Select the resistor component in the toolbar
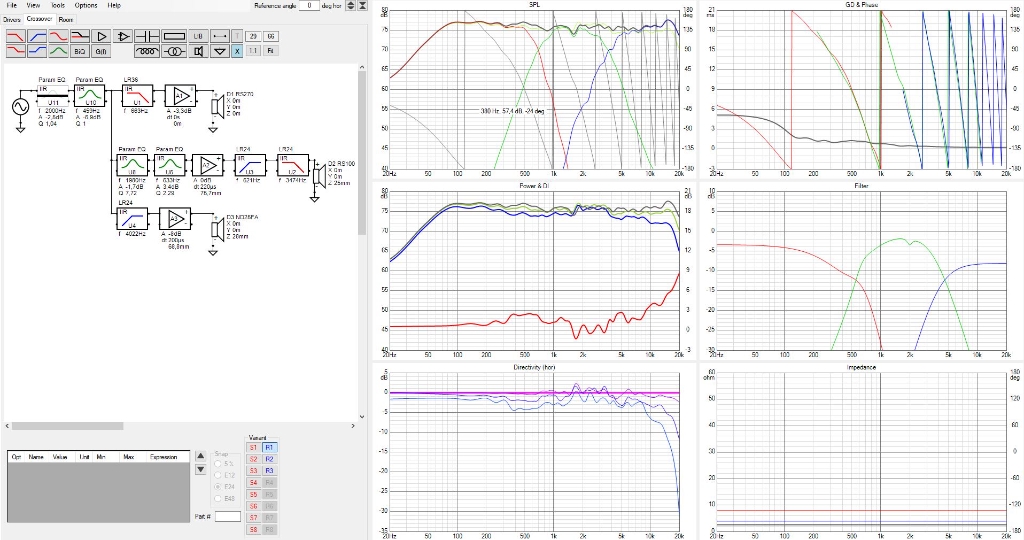 click(x=174, y=36)
